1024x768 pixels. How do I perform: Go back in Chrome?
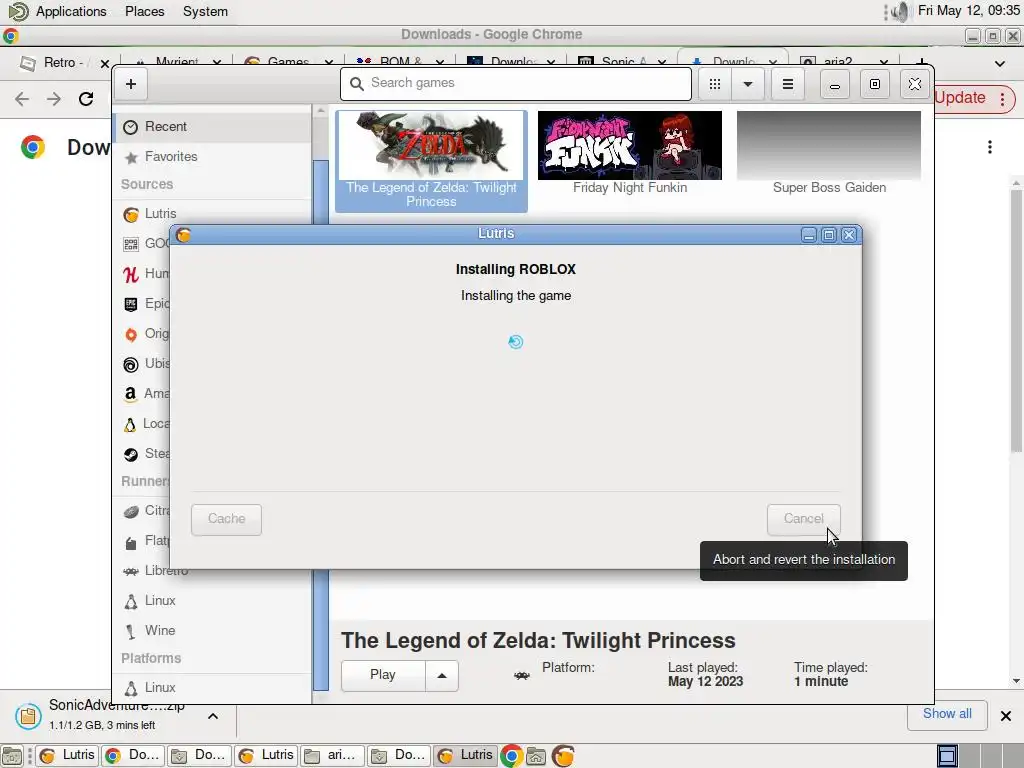(x=22, y=99)
